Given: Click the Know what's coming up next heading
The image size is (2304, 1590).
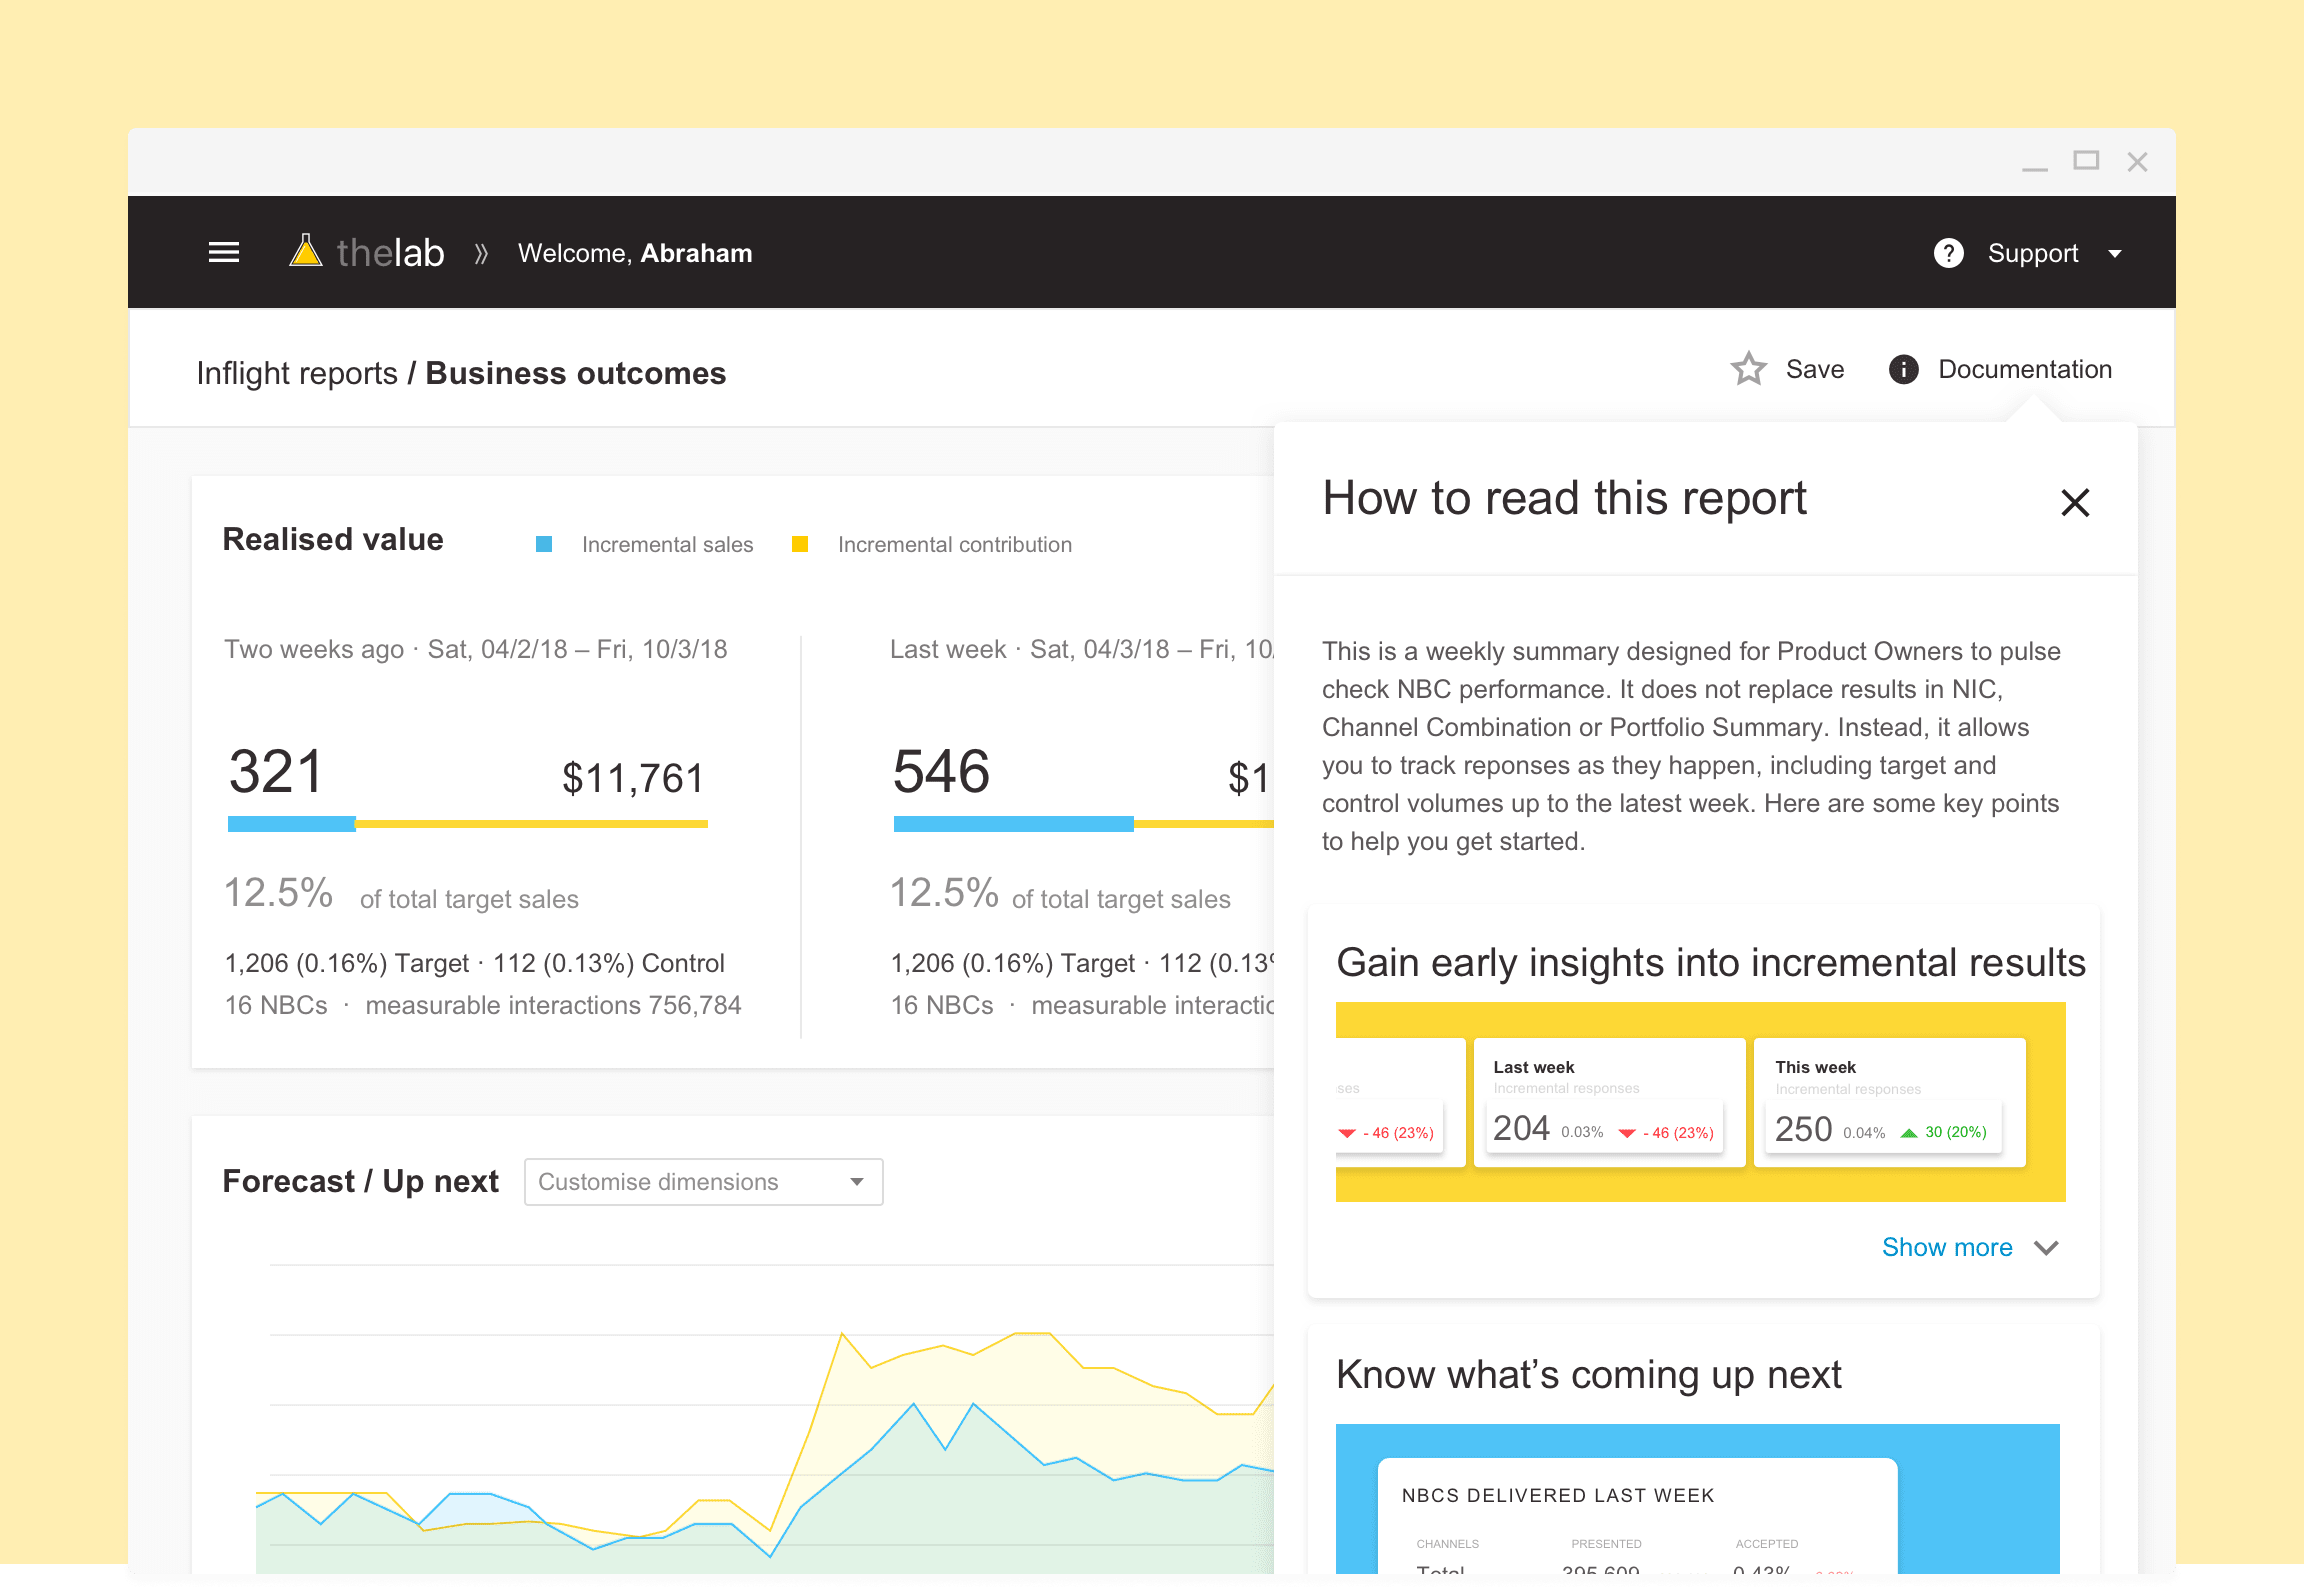Looking at the screenshot, I should pos(1589,1375).
